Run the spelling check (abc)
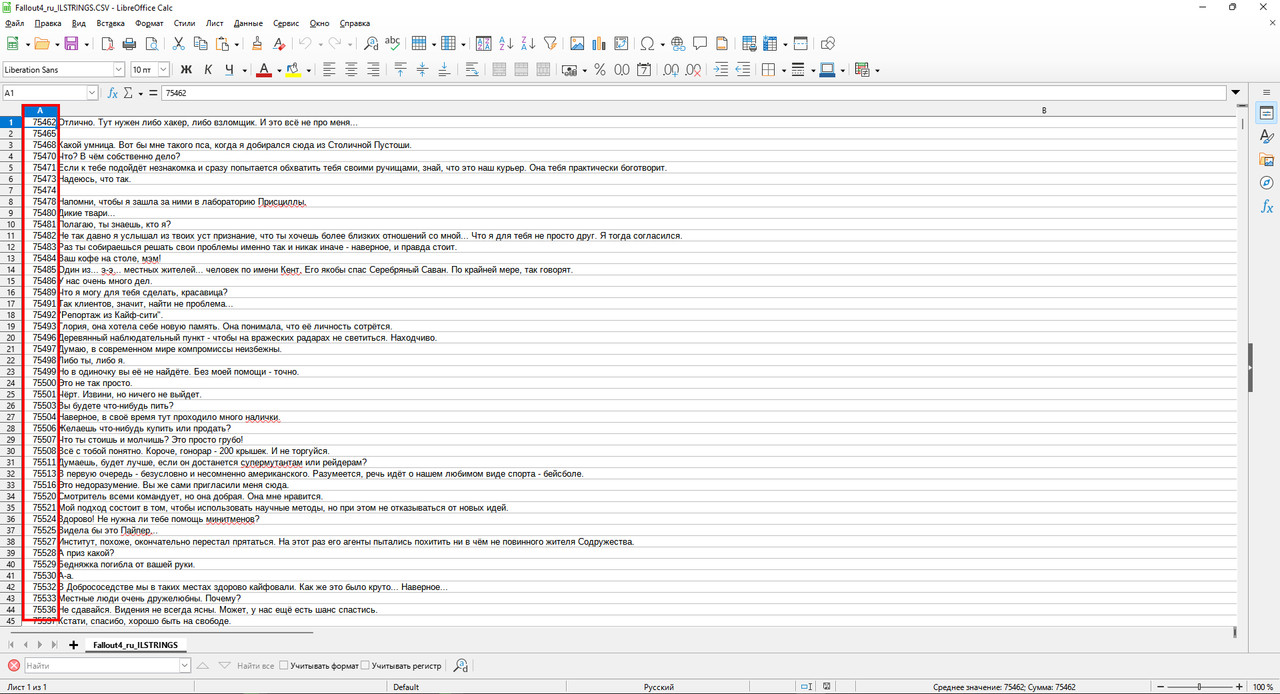 (393, 44)
